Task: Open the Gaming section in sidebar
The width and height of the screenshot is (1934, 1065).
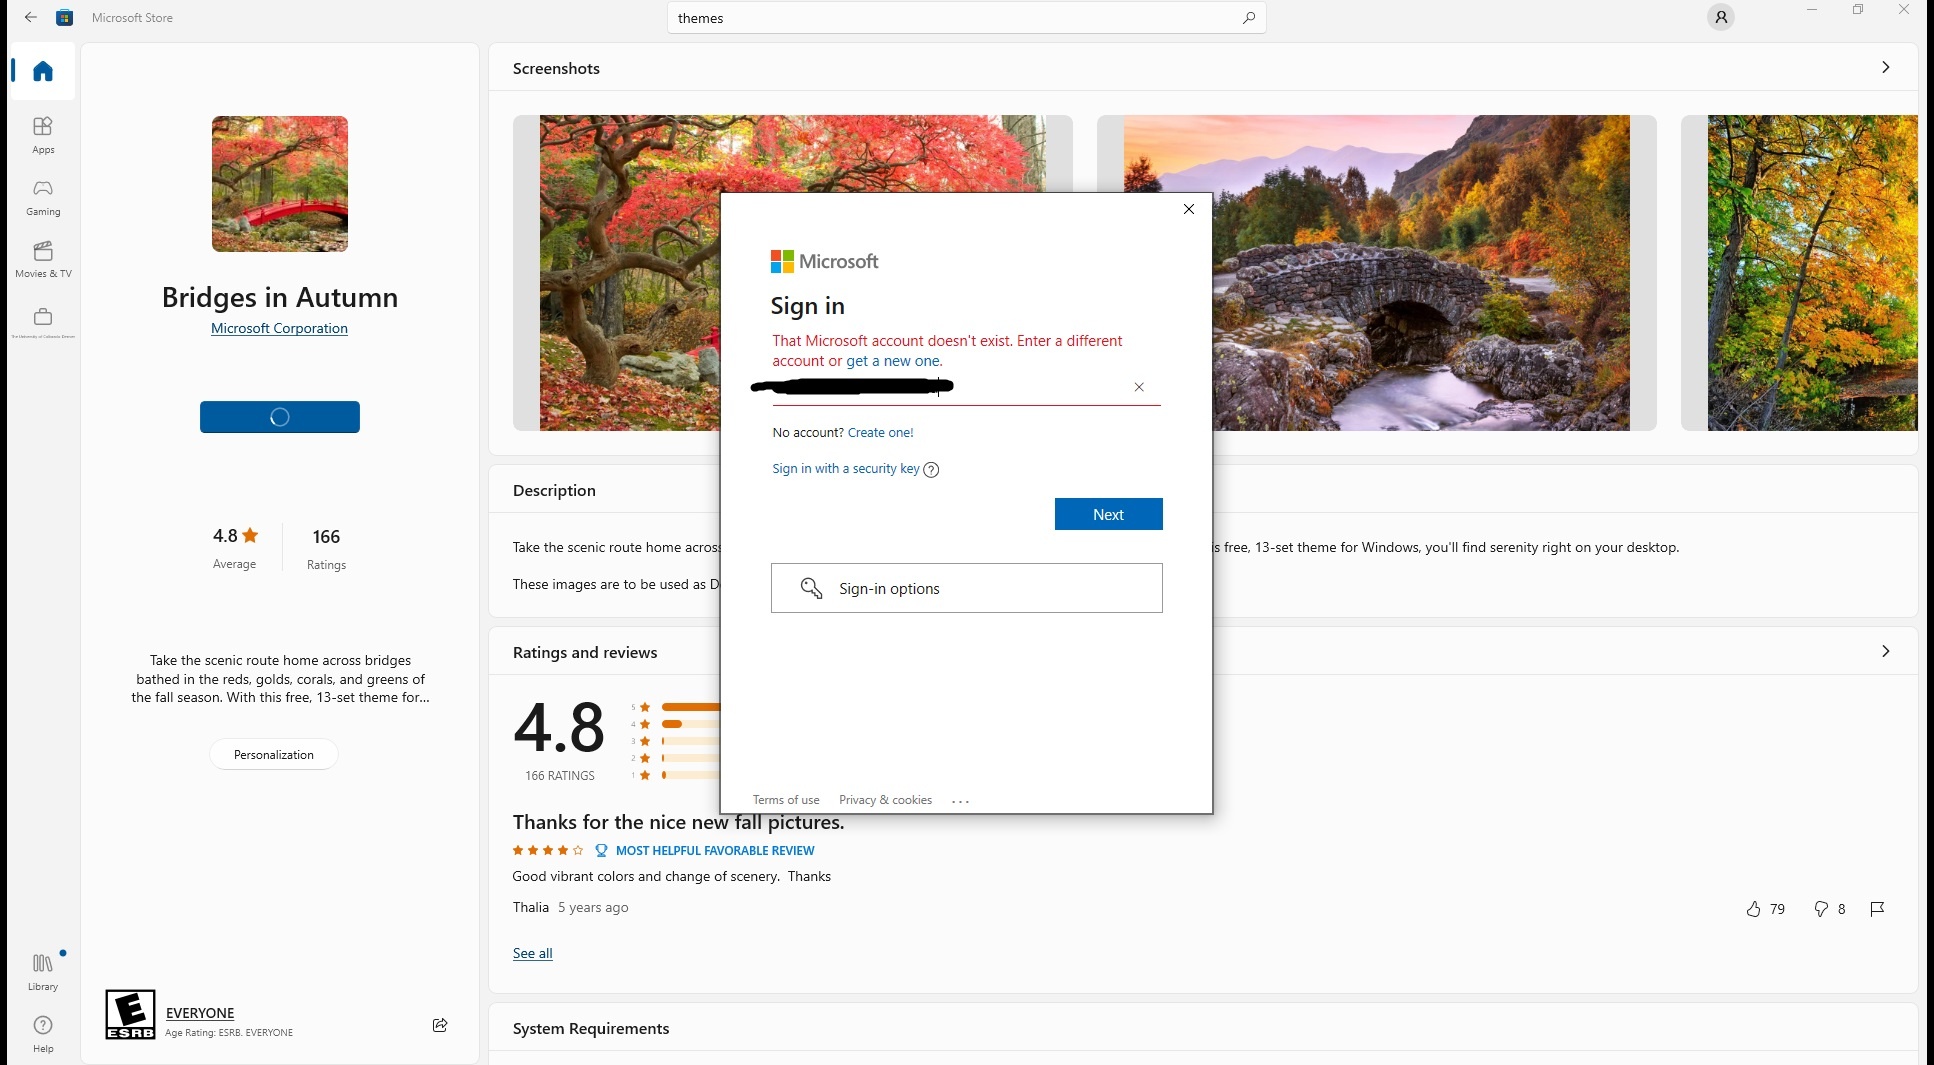Action: pyautogui.click(x=43, y=197)
